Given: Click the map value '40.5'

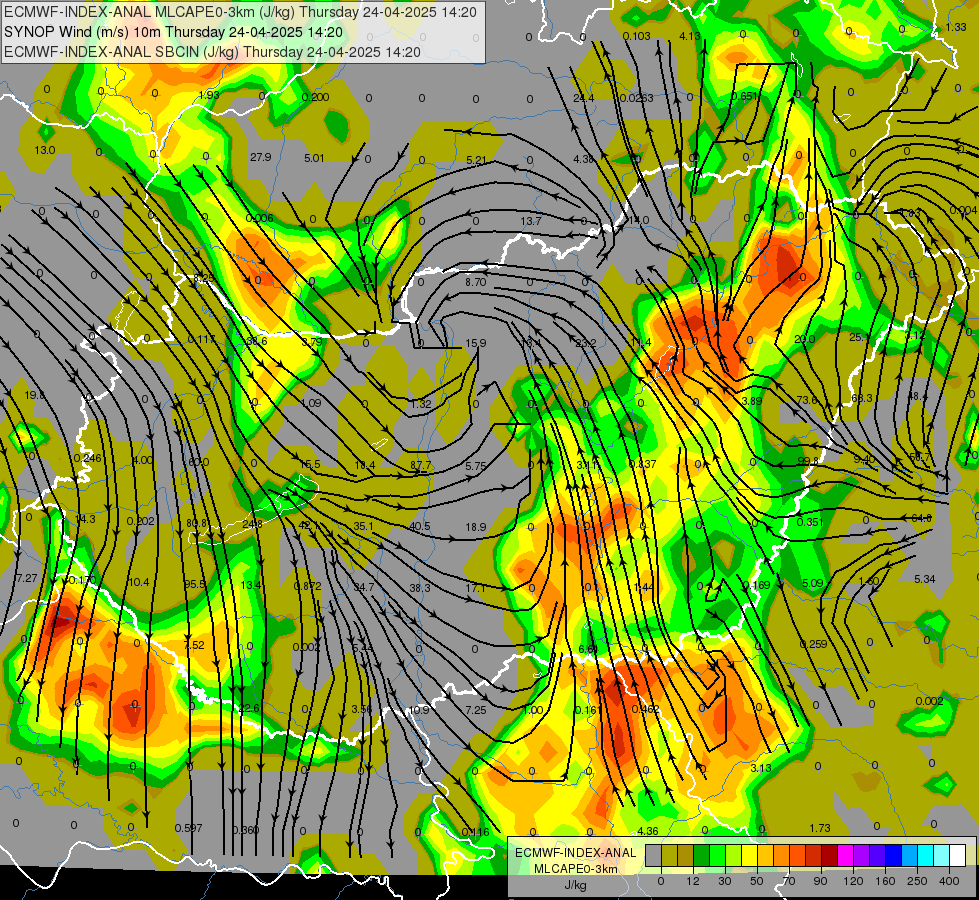Looking at the screenshot, I should [420, 527].
